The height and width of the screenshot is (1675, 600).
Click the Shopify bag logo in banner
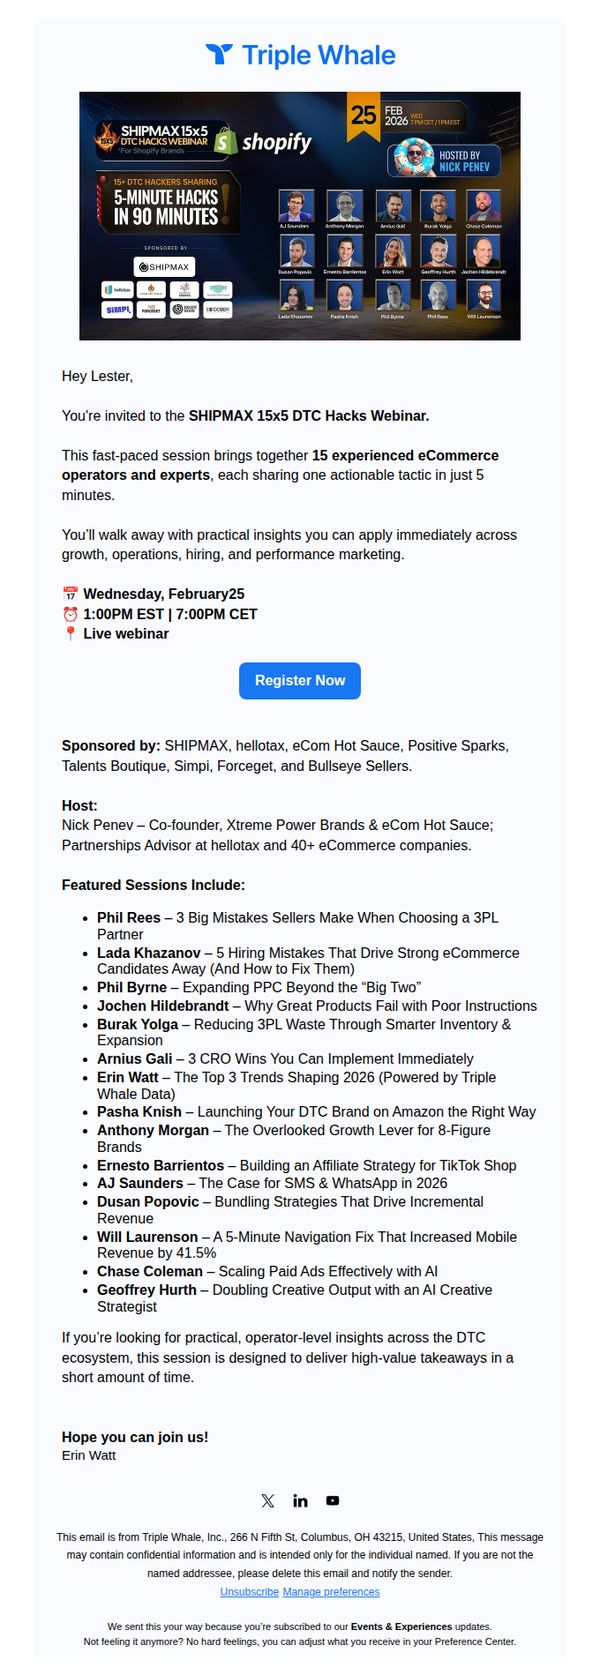coord(225,142)
